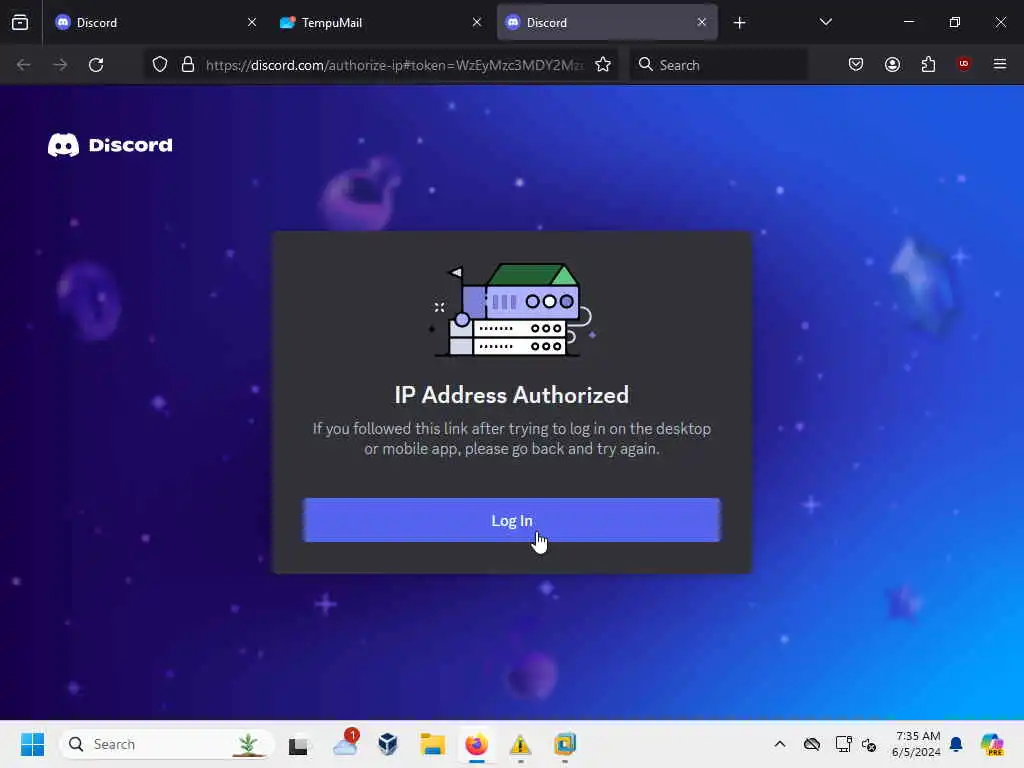Click the Discord logo on the page

tap(110, 145)
